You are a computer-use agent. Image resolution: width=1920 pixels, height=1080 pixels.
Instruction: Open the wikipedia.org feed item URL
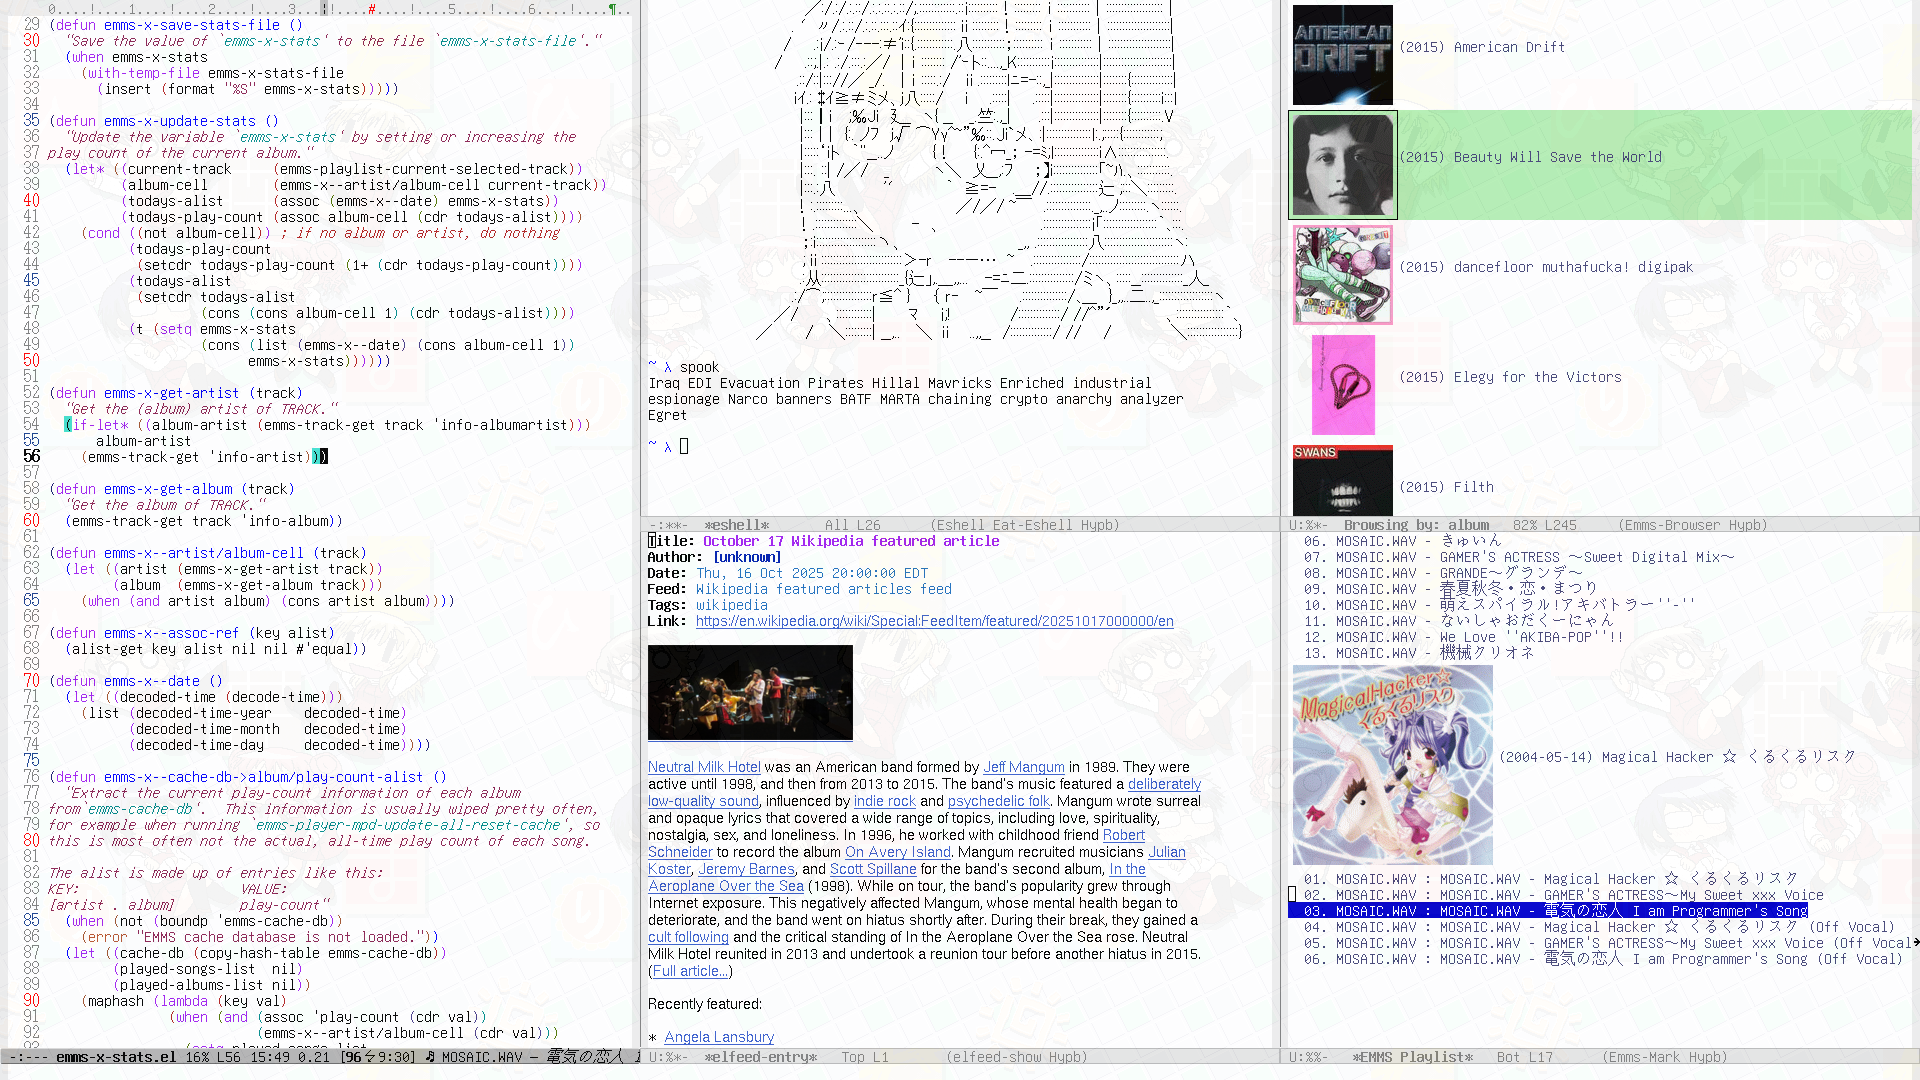934,621
